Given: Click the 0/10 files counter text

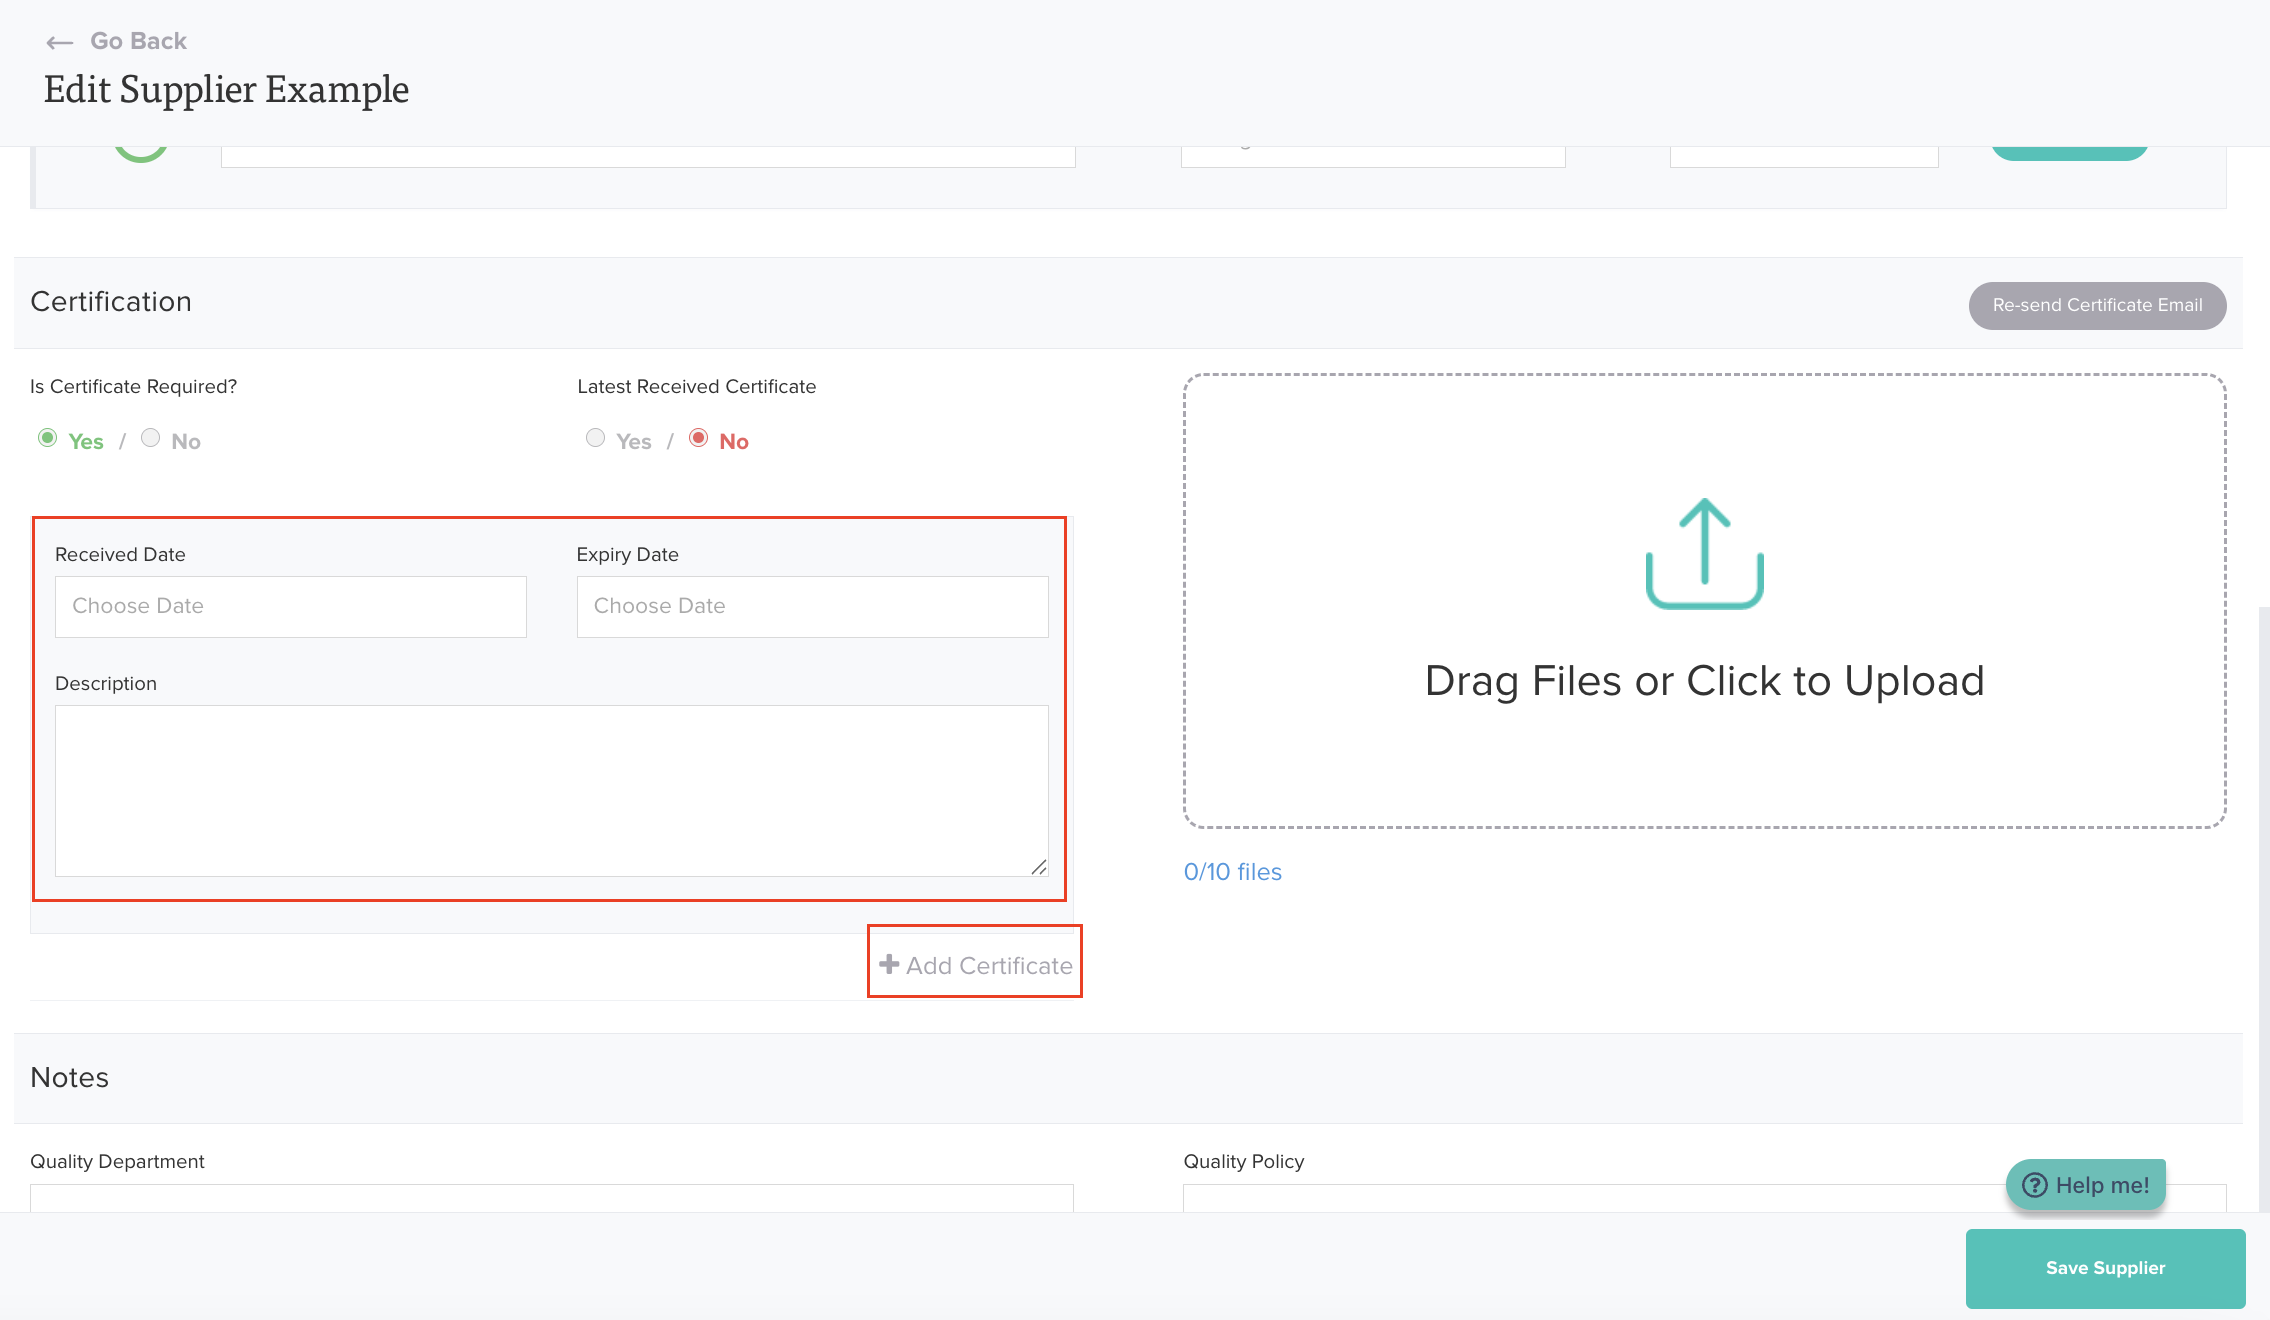Looking at the screenshot, I should pos(1232,872).
